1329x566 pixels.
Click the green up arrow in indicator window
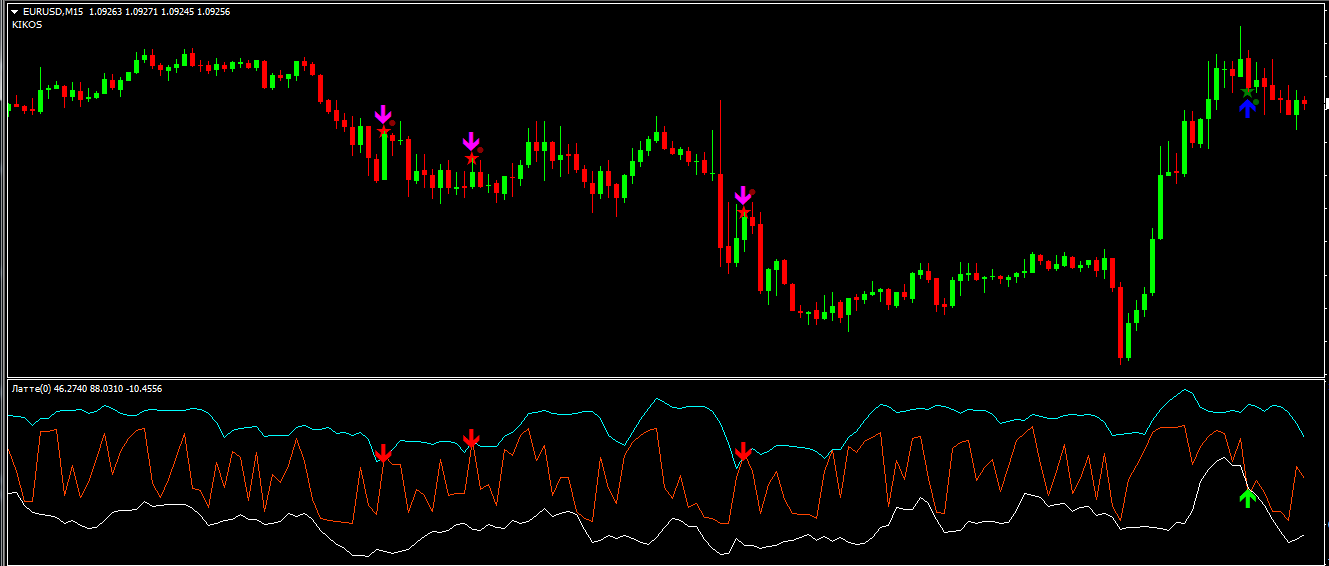pos(1246,497)
